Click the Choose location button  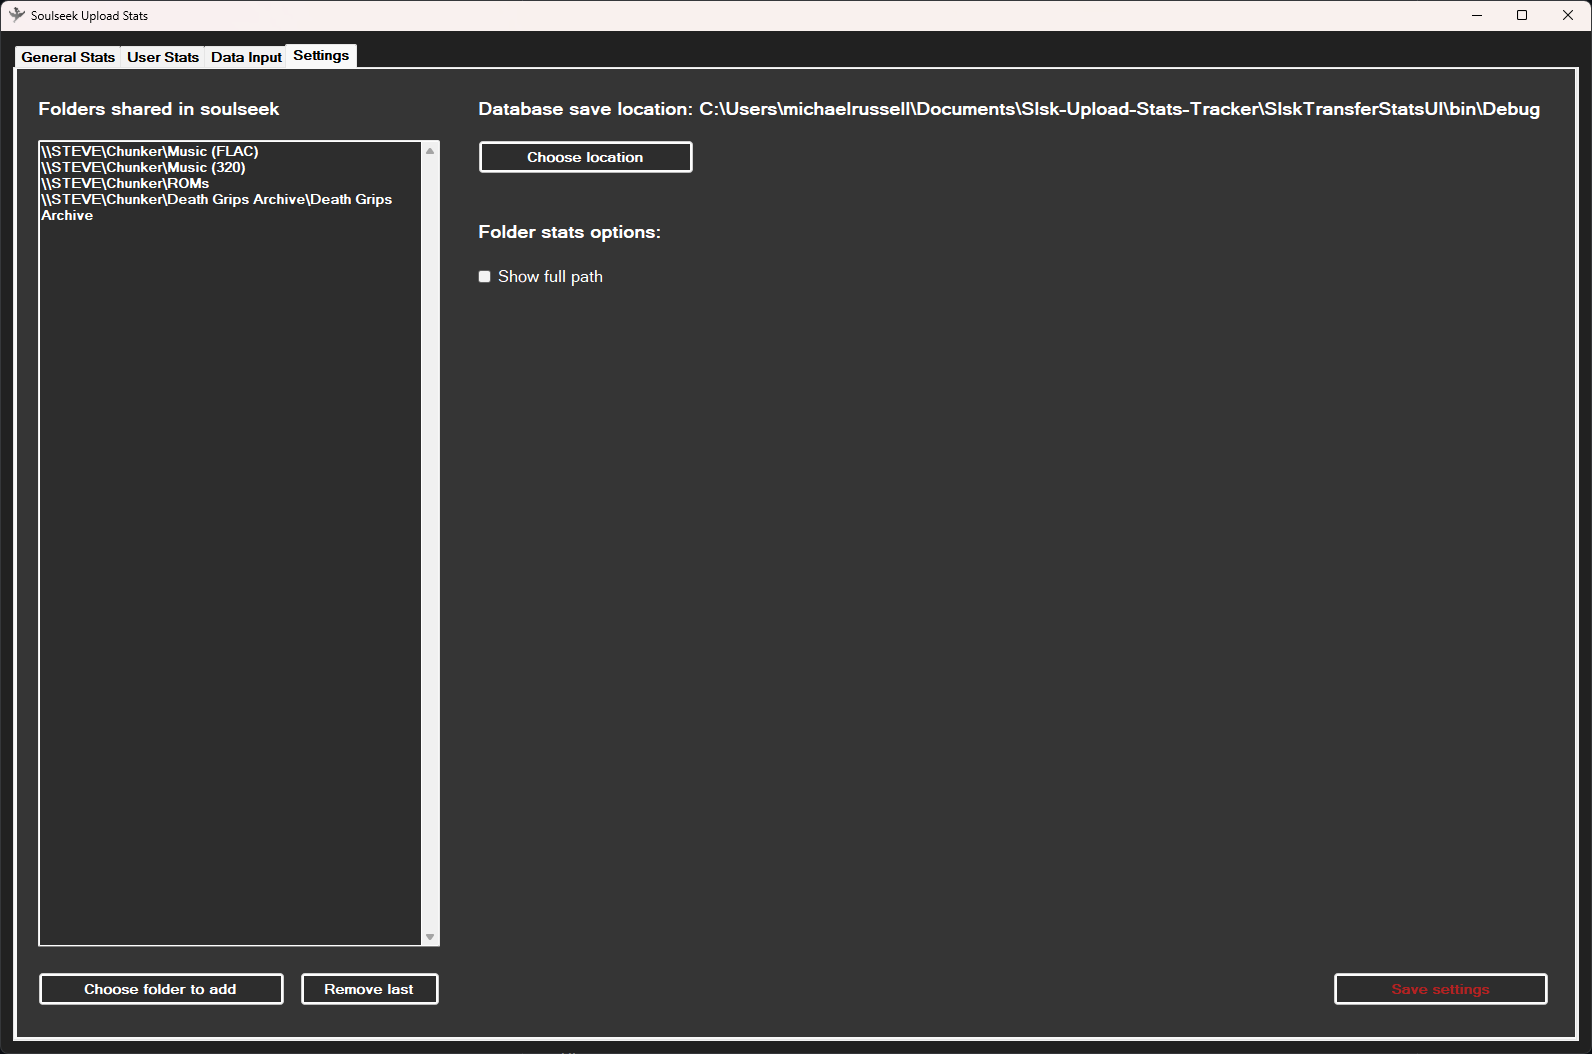[585, 157]
